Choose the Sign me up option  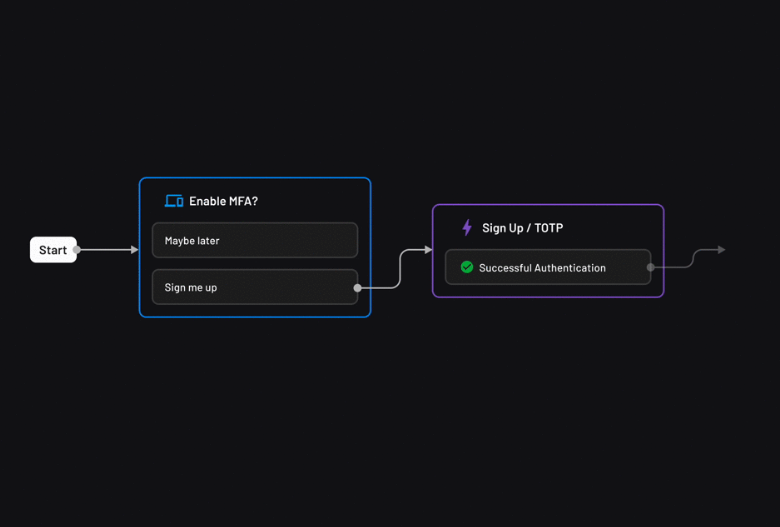254,287
